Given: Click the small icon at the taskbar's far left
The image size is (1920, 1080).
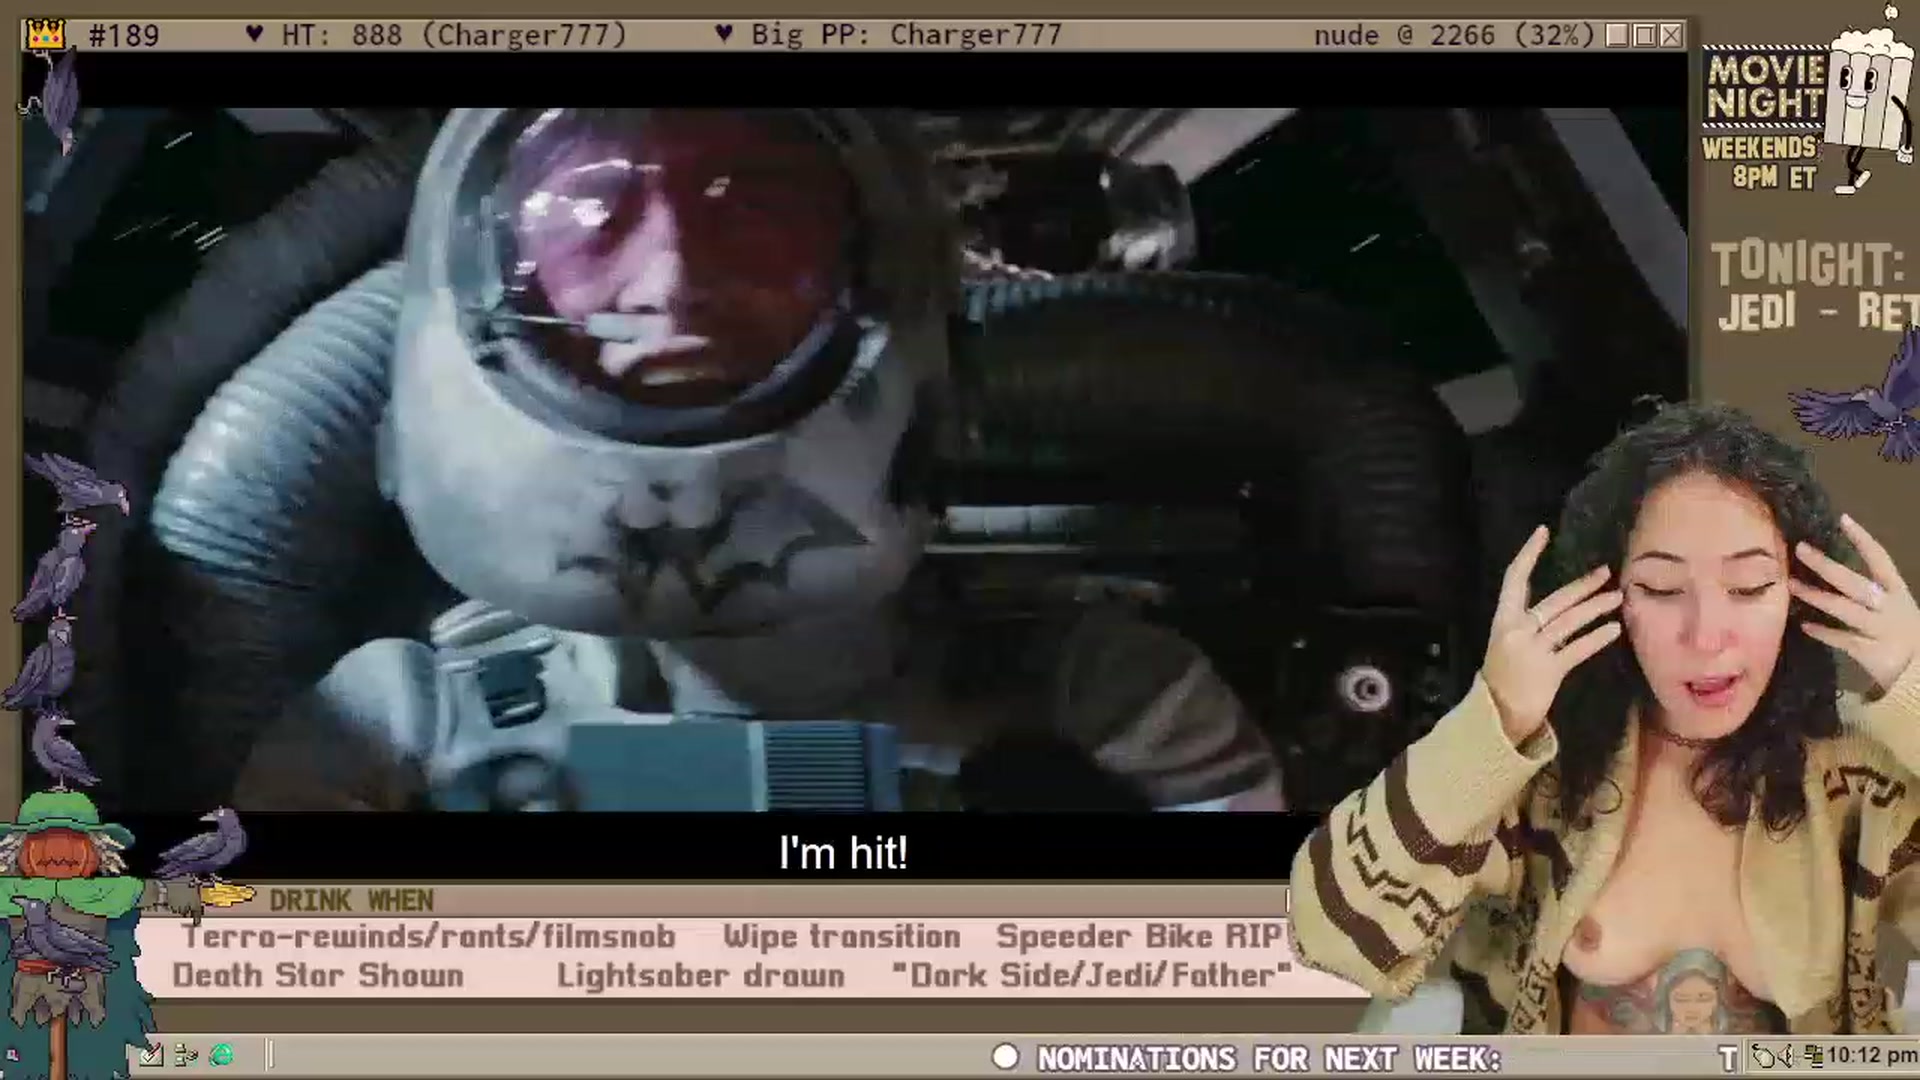Looking at the screenshot, I should click(x=13, y=1055).
